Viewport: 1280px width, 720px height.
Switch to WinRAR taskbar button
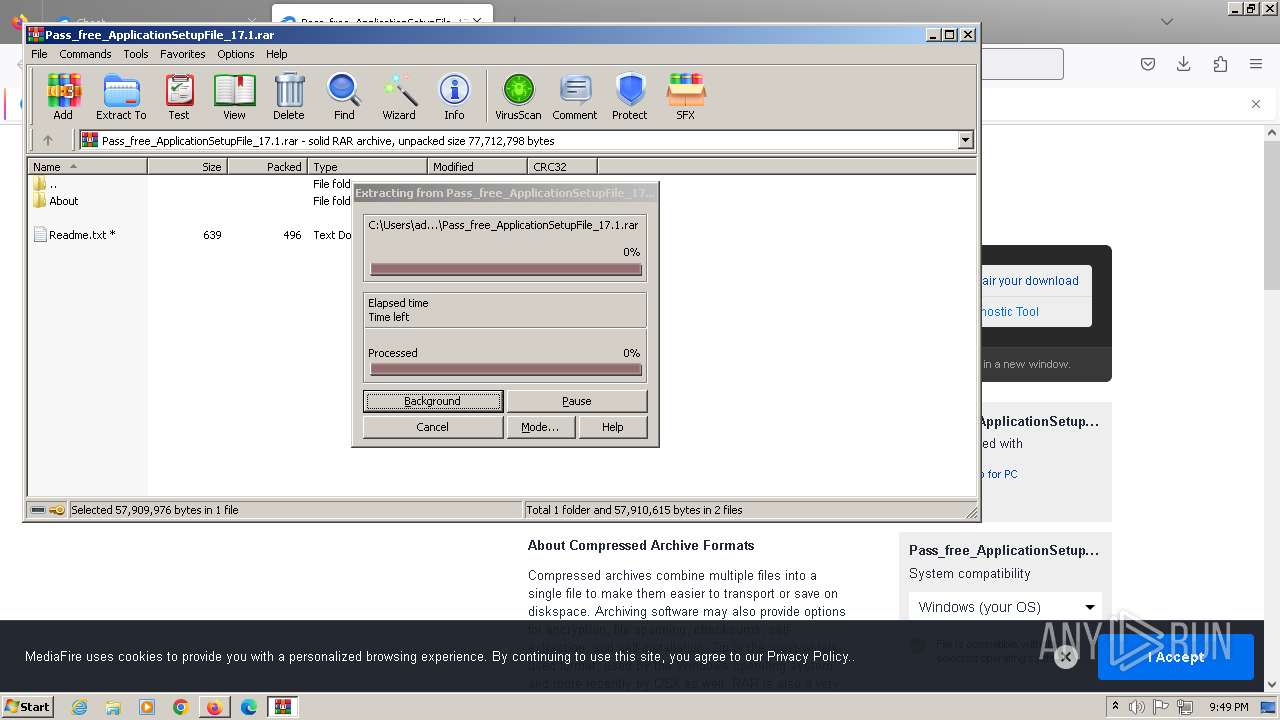(x=283, y=707)
